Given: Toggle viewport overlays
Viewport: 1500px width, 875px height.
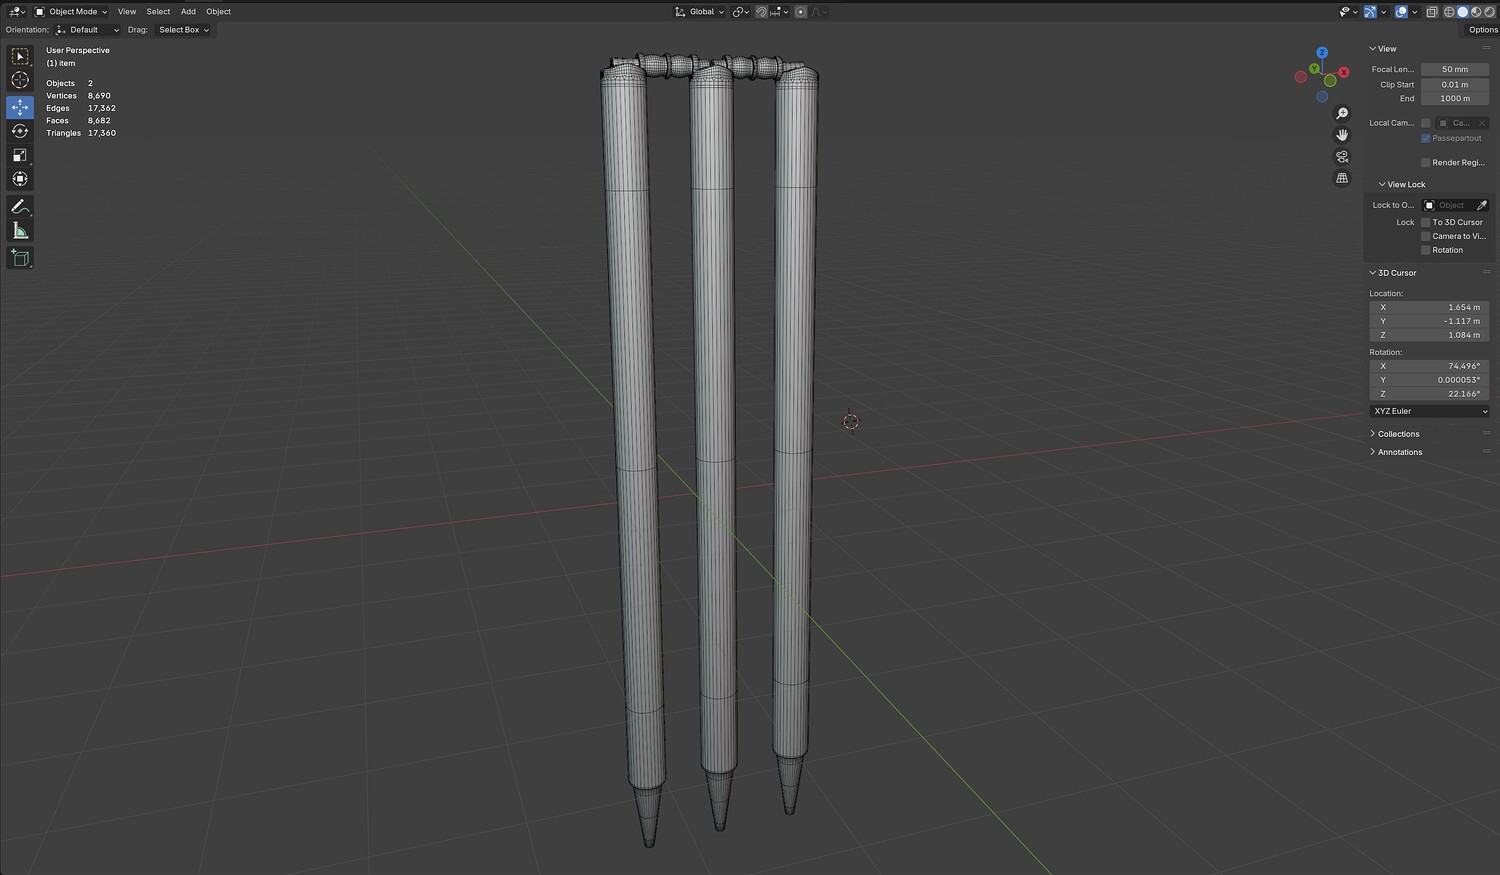Looking at the screenshot, I should pos(1401,12).
